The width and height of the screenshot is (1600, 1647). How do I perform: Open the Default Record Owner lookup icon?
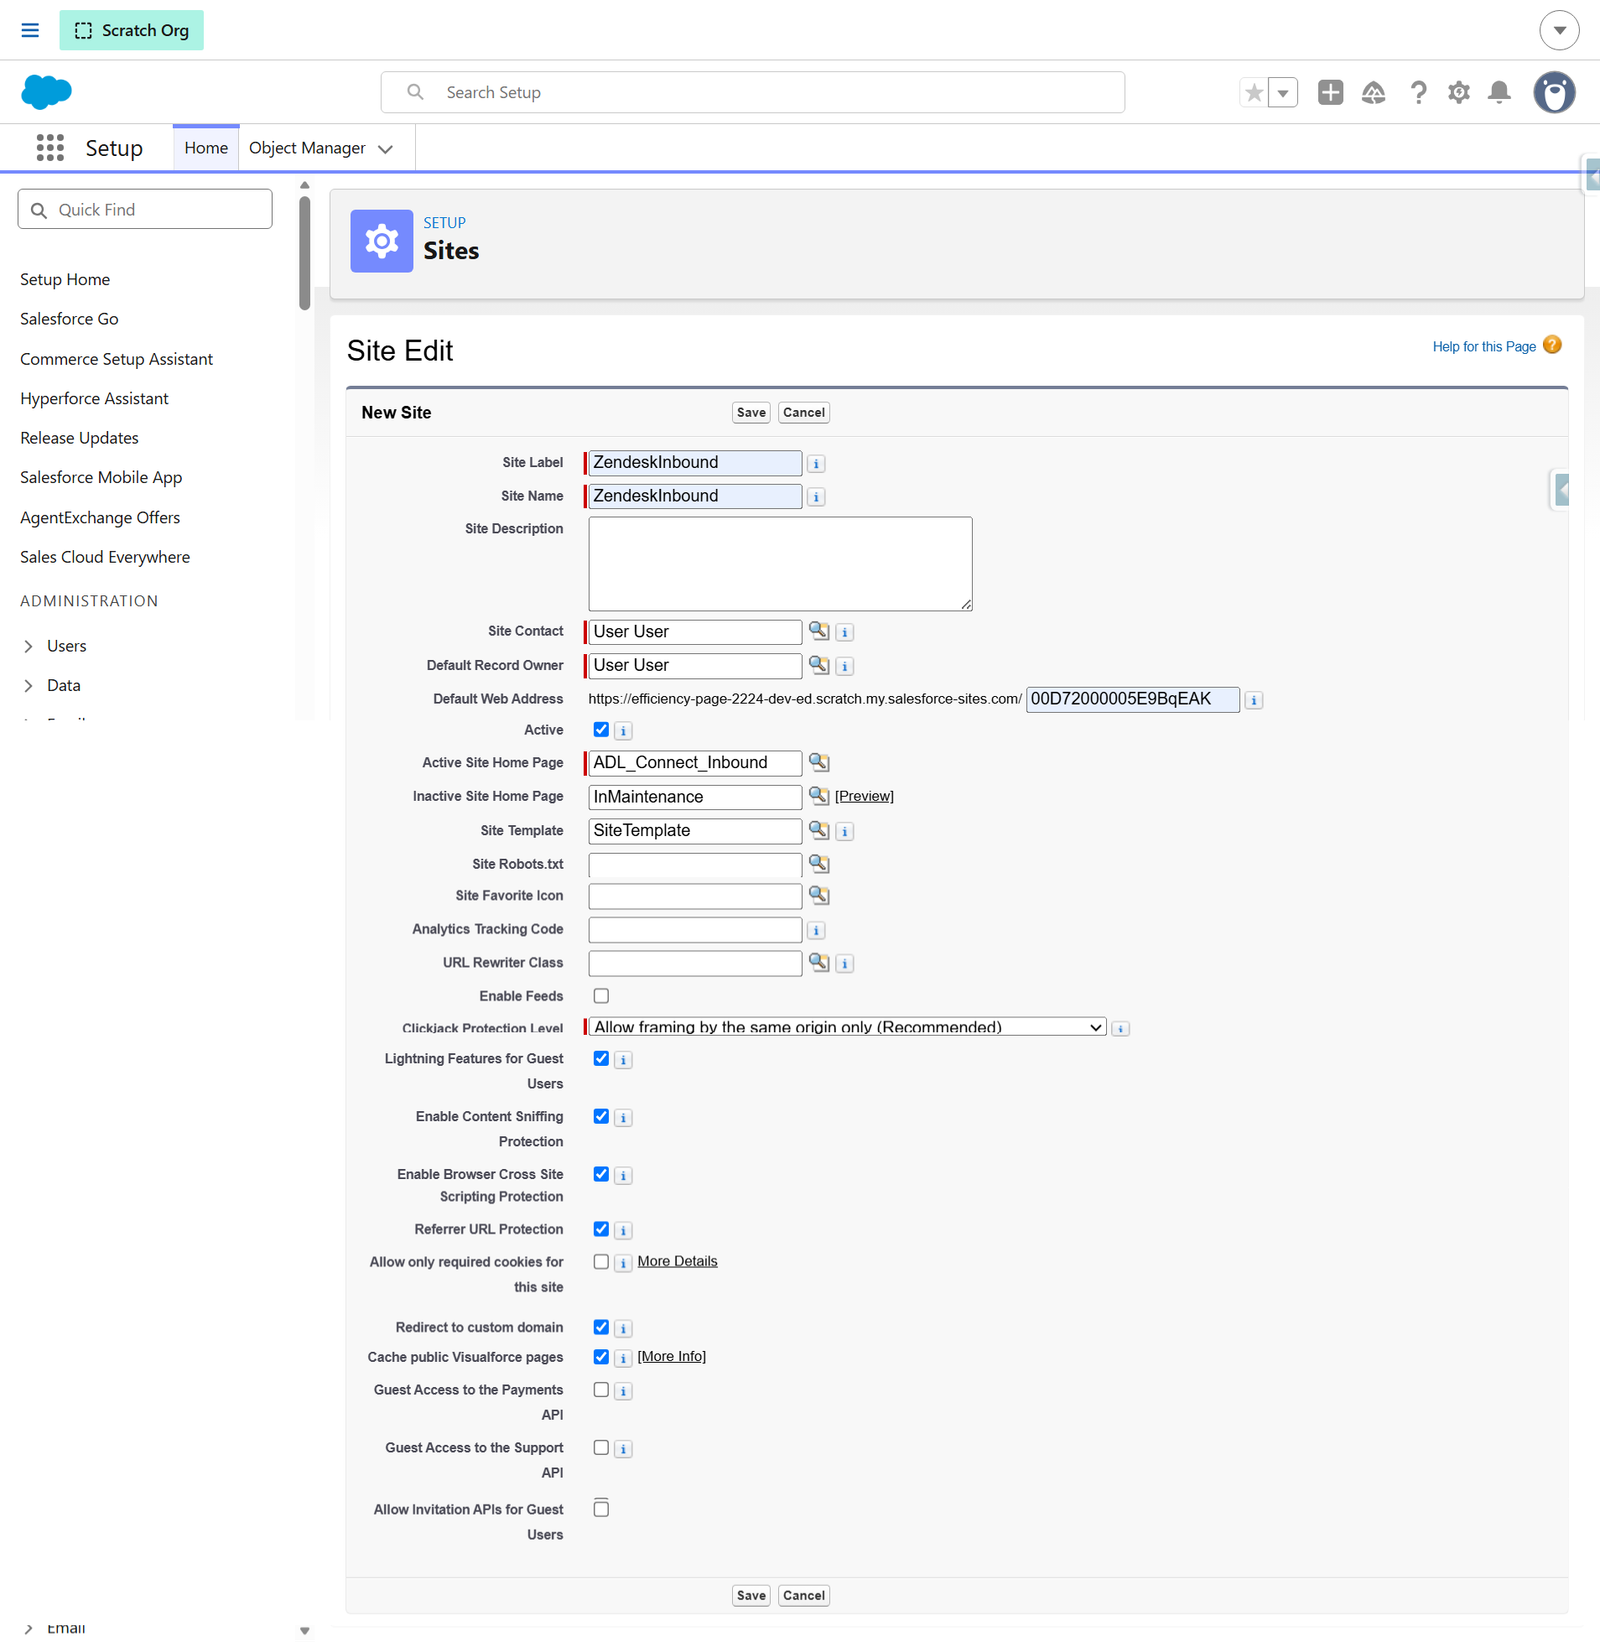pyautogui.click(x=819, y=665)
